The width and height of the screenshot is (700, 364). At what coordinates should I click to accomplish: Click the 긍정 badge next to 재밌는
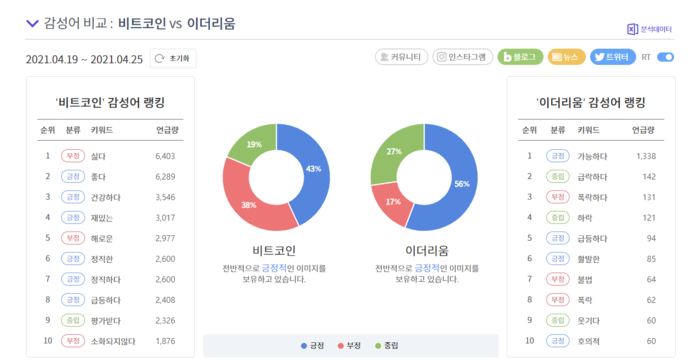[73, 218]
